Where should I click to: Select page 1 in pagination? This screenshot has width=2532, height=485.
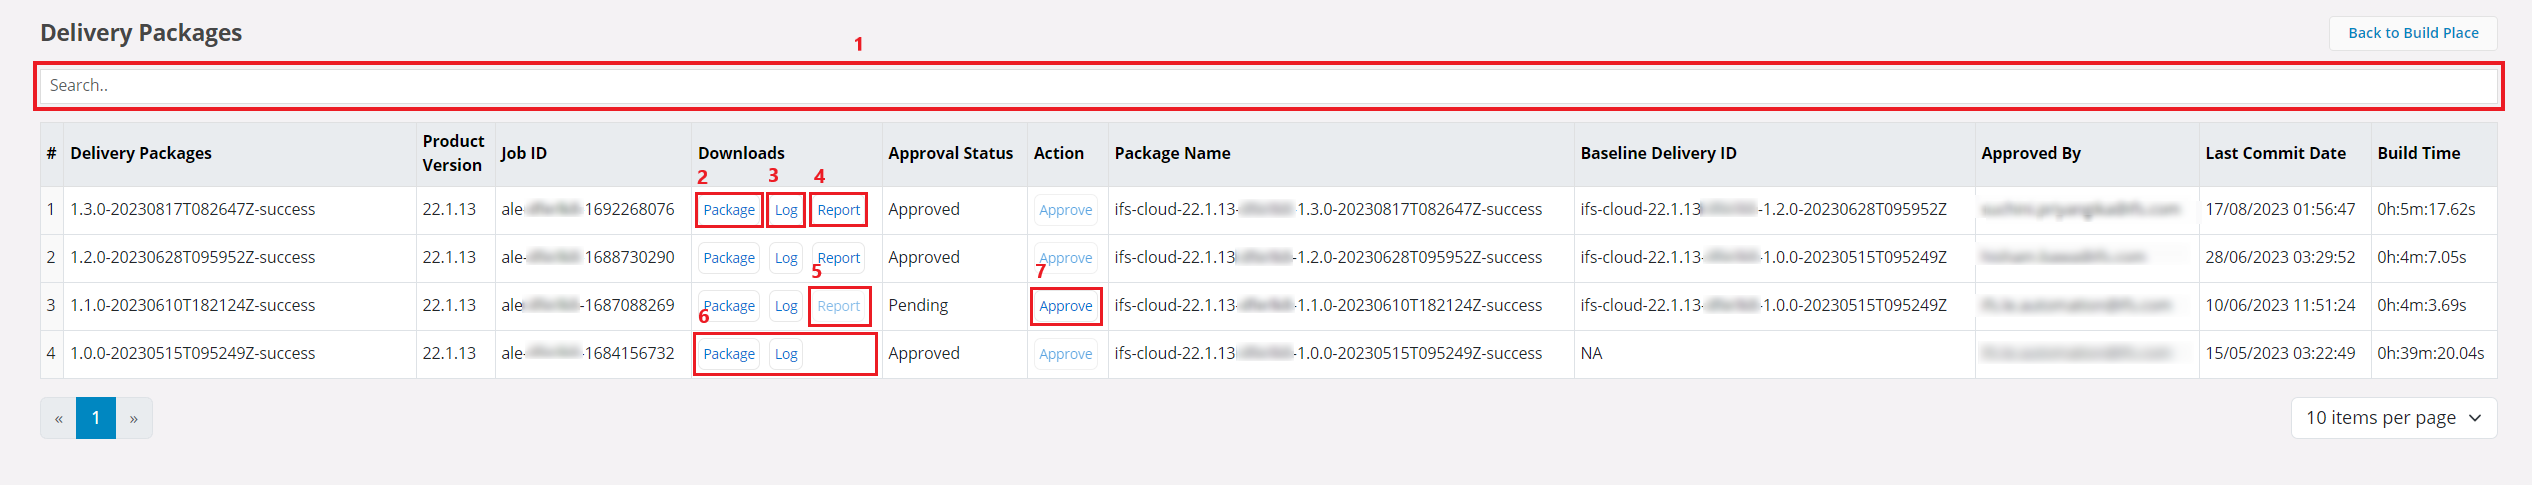click(96, 418)
